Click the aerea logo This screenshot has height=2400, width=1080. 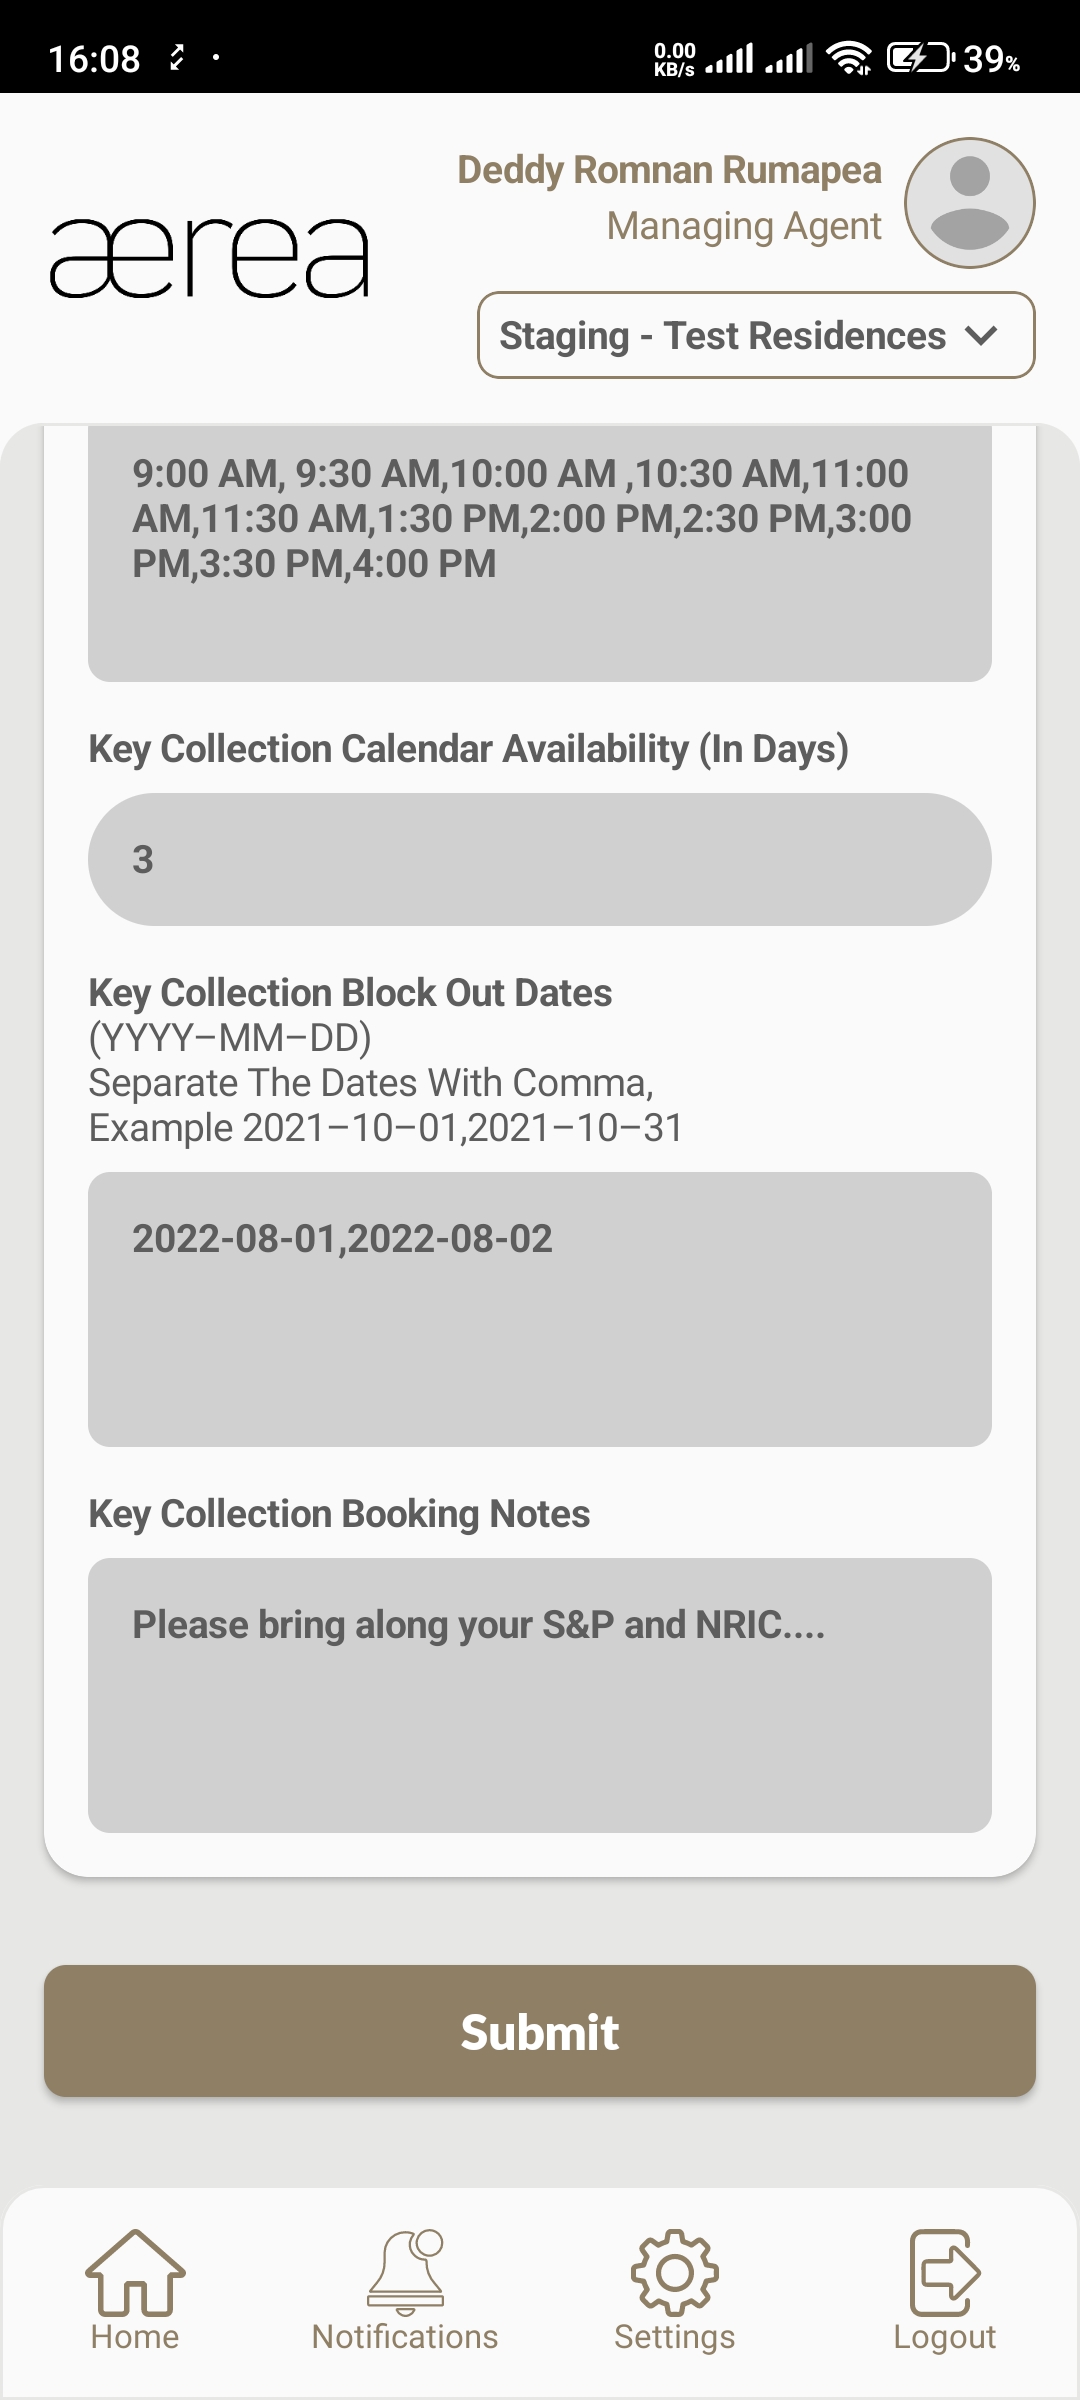coord(210,258)
